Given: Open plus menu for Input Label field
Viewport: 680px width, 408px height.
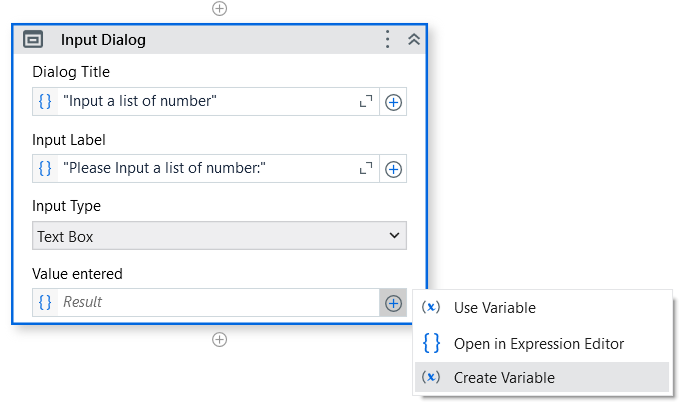Looking at the screenshot, I should [x=393, y=169].
